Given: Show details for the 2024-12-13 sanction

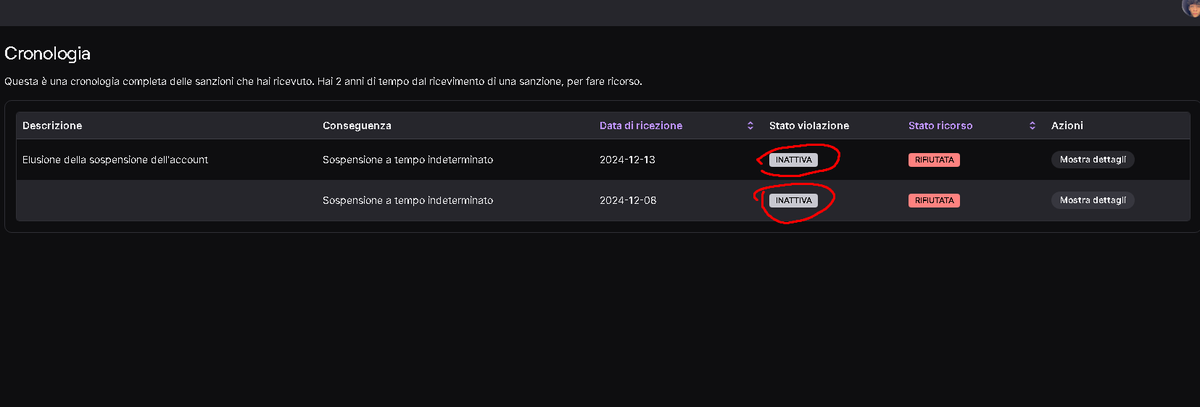Looking at the screenshot, I should point(1092,159).
